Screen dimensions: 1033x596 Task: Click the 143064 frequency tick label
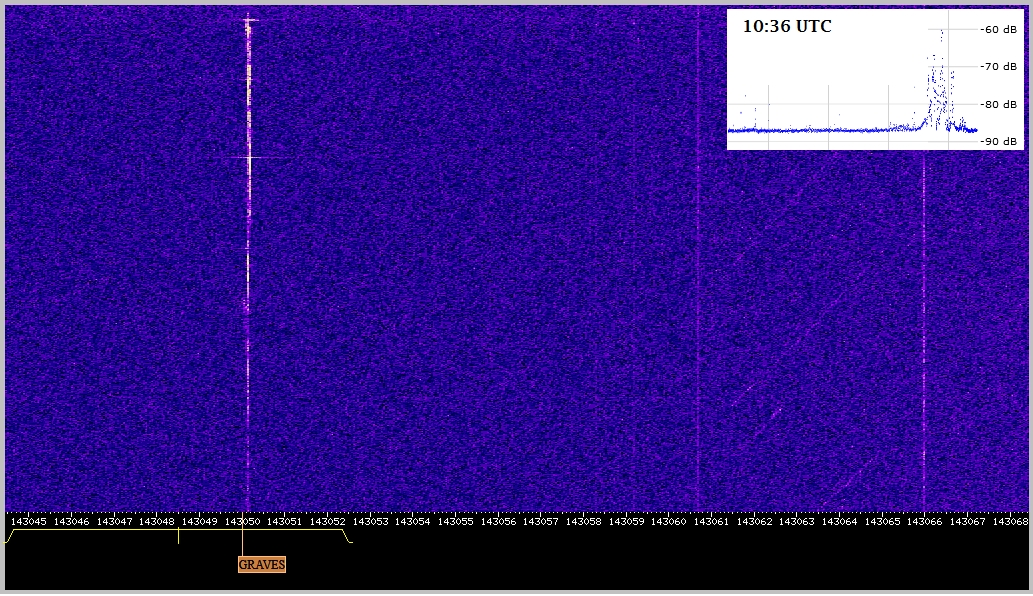coord(839,522)
